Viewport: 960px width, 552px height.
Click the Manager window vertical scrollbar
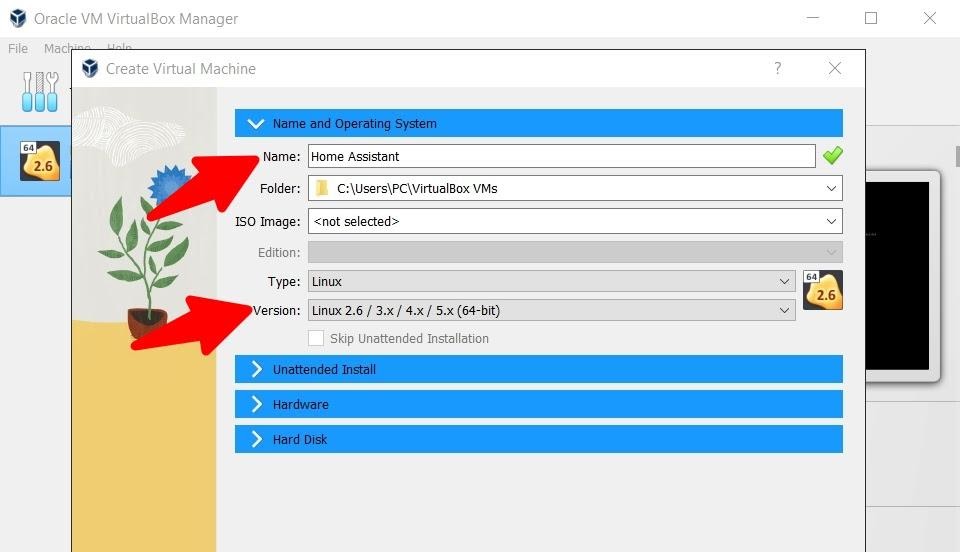pyautogui.click(x=957, y=156)
